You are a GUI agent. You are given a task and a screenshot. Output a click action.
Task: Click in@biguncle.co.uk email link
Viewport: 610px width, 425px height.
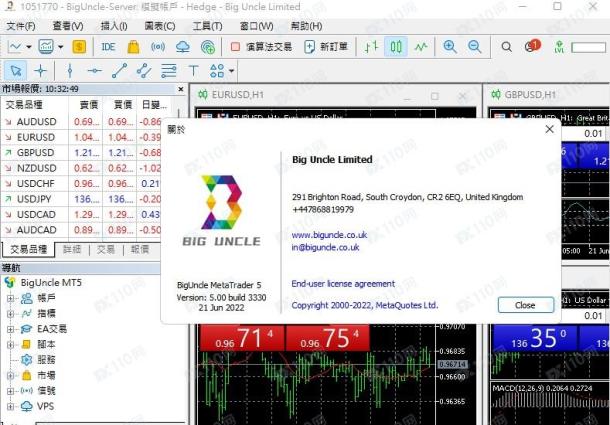(325, 248)
